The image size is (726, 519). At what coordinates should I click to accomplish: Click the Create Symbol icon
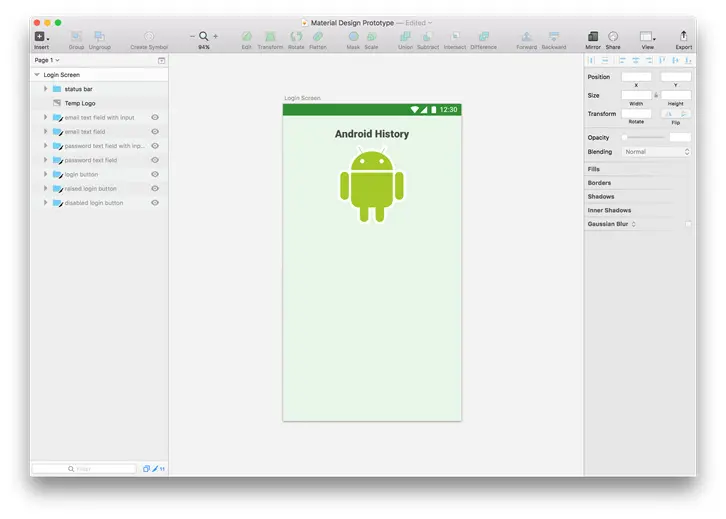click(x=149, y=36)
